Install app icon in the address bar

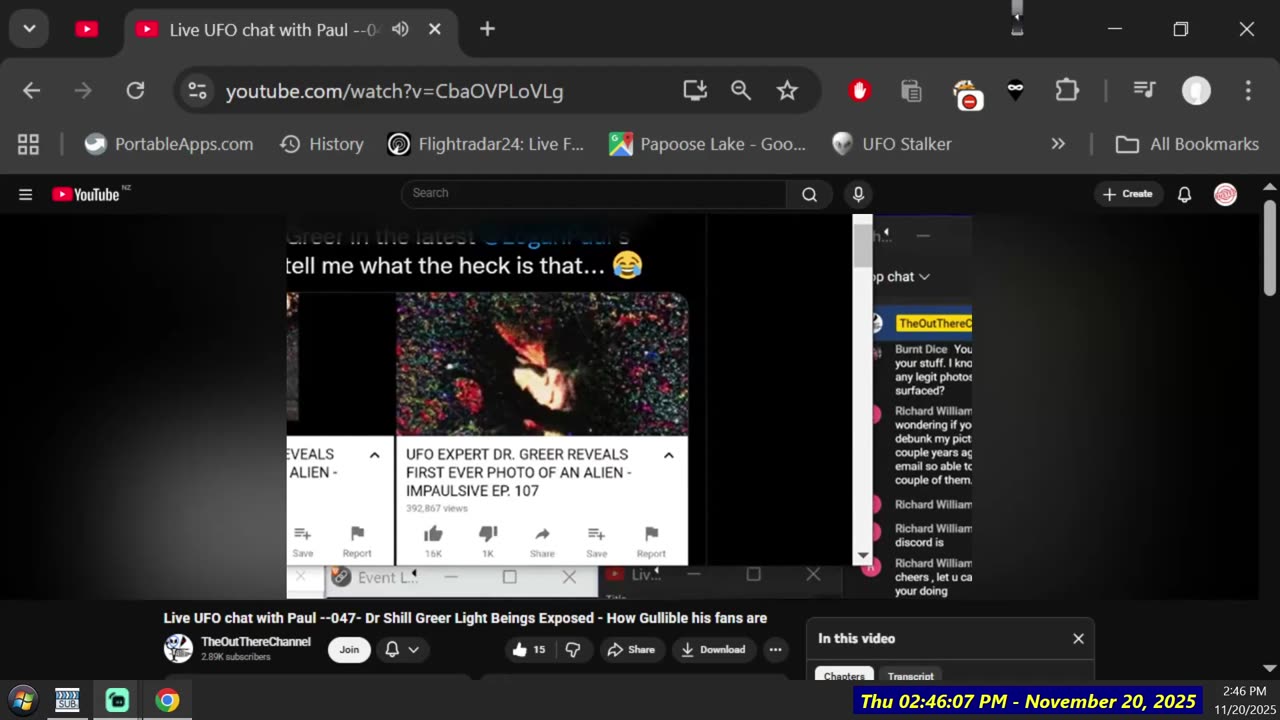pos(695,91)
